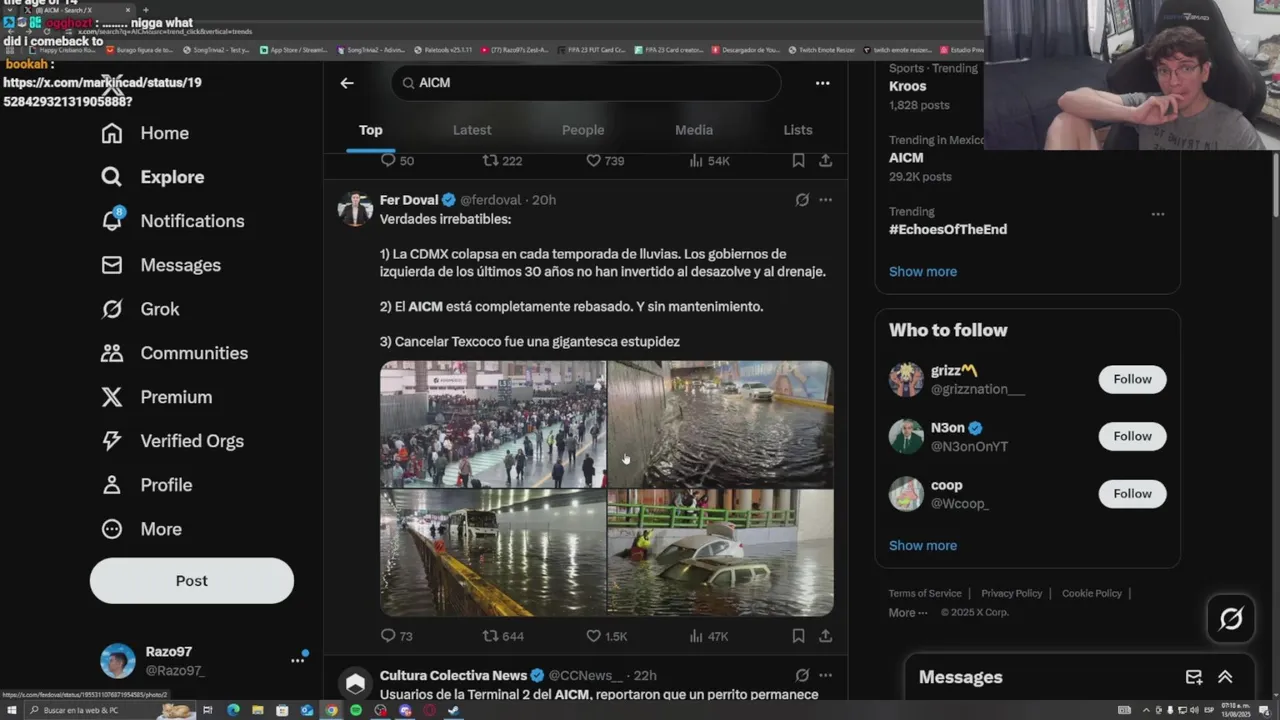Image resolution: width=1280 pixels, height=720 pixels.
Task: Show more under Who to follow
Action: (x=923, y=546)
